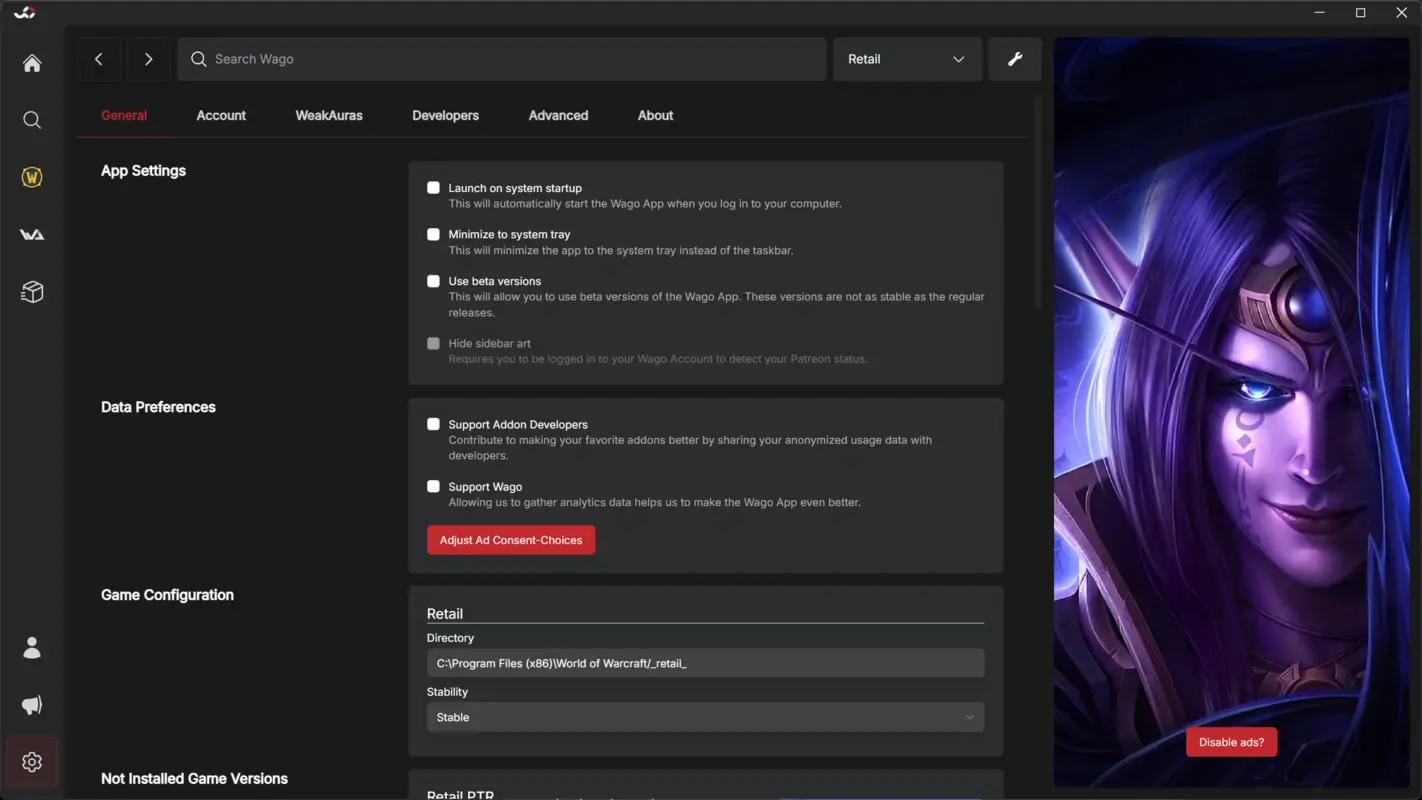Screen dimensions: 1422x800
Task: Open the Retail game version dropdown
Action: 905,59
